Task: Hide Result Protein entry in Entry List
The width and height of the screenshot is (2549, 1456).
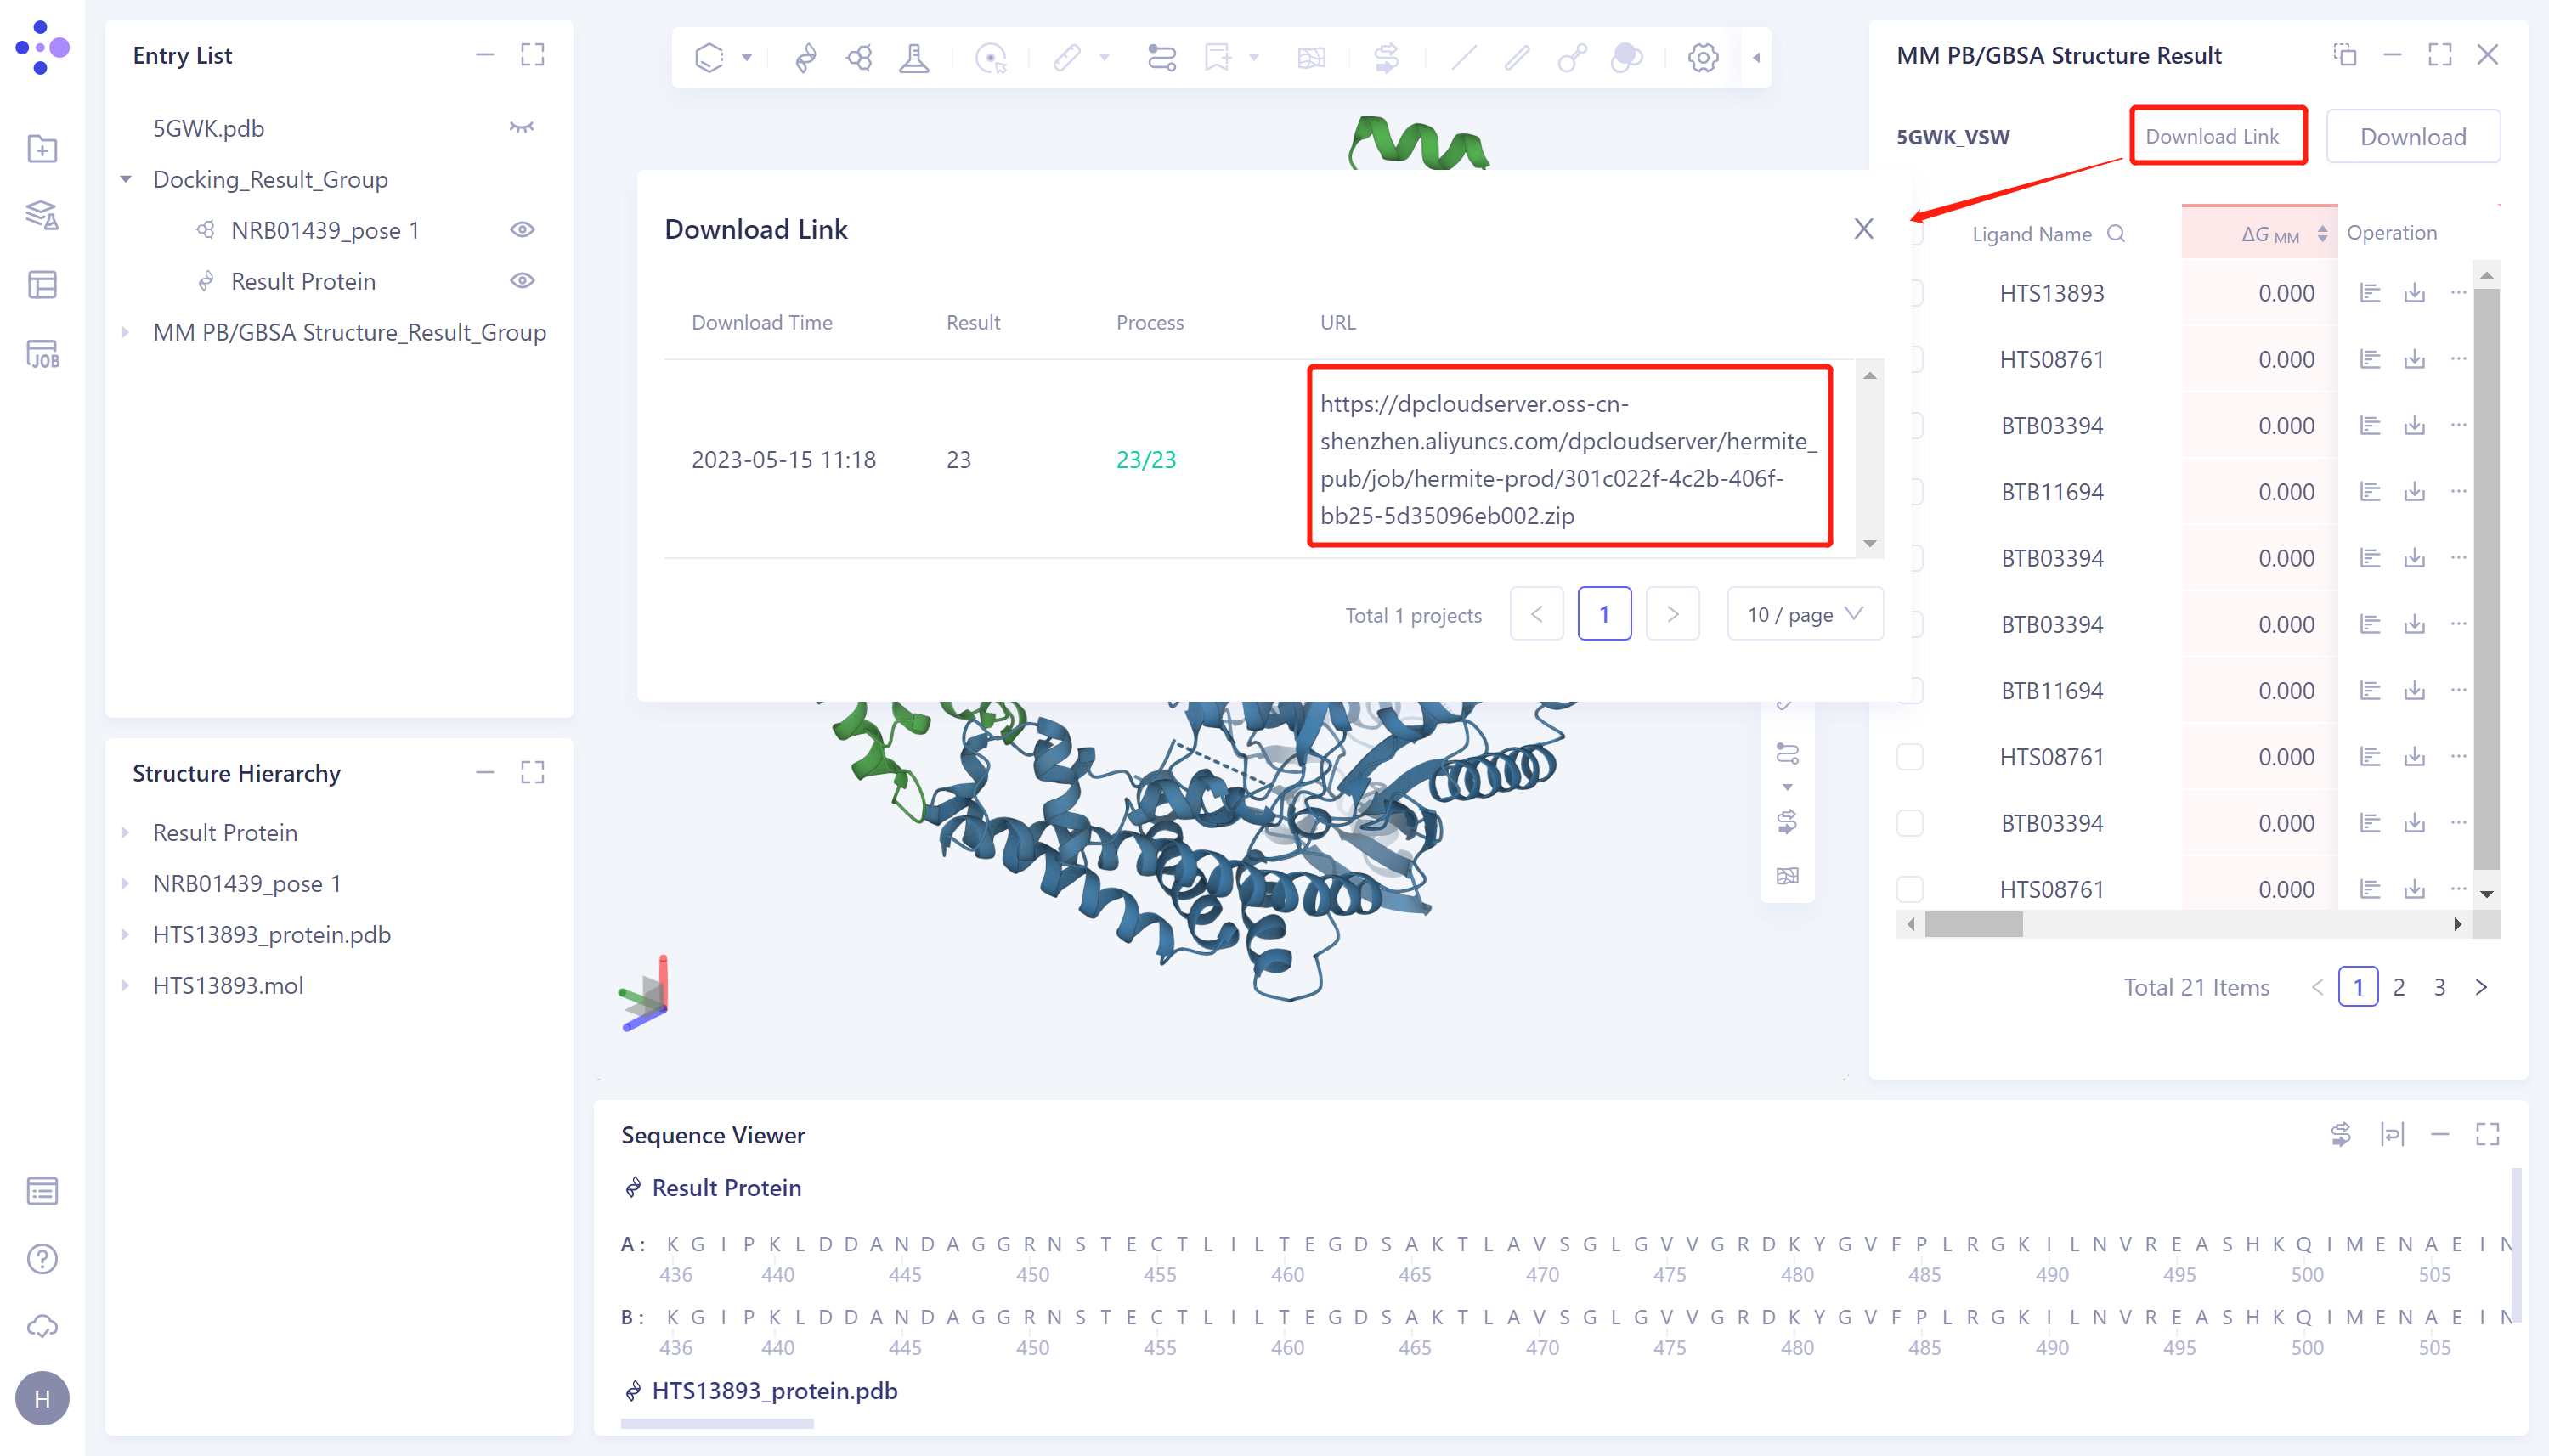Action: click(x=522, y=281)
